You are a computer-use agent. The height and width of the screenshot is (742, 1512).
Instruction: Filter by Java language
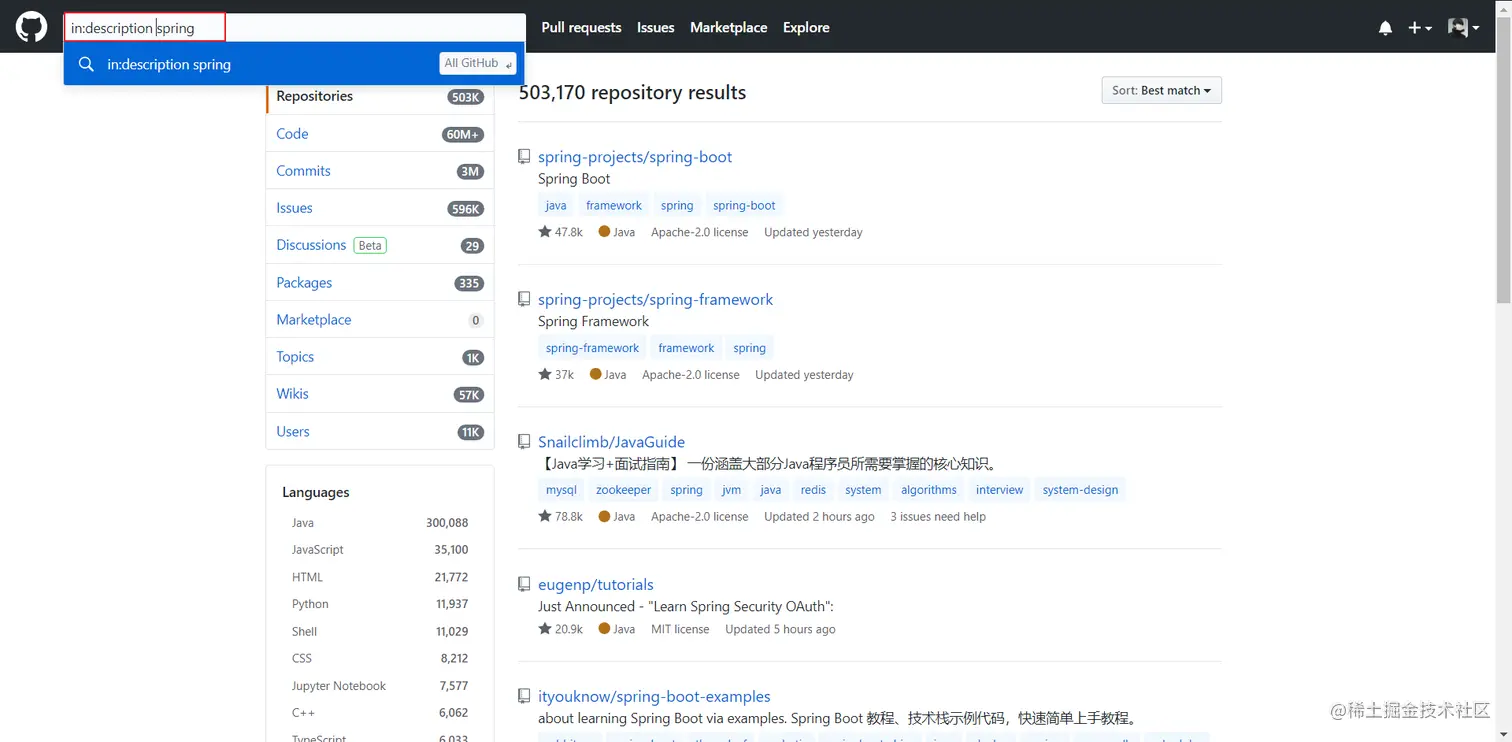tap(380, 523)
